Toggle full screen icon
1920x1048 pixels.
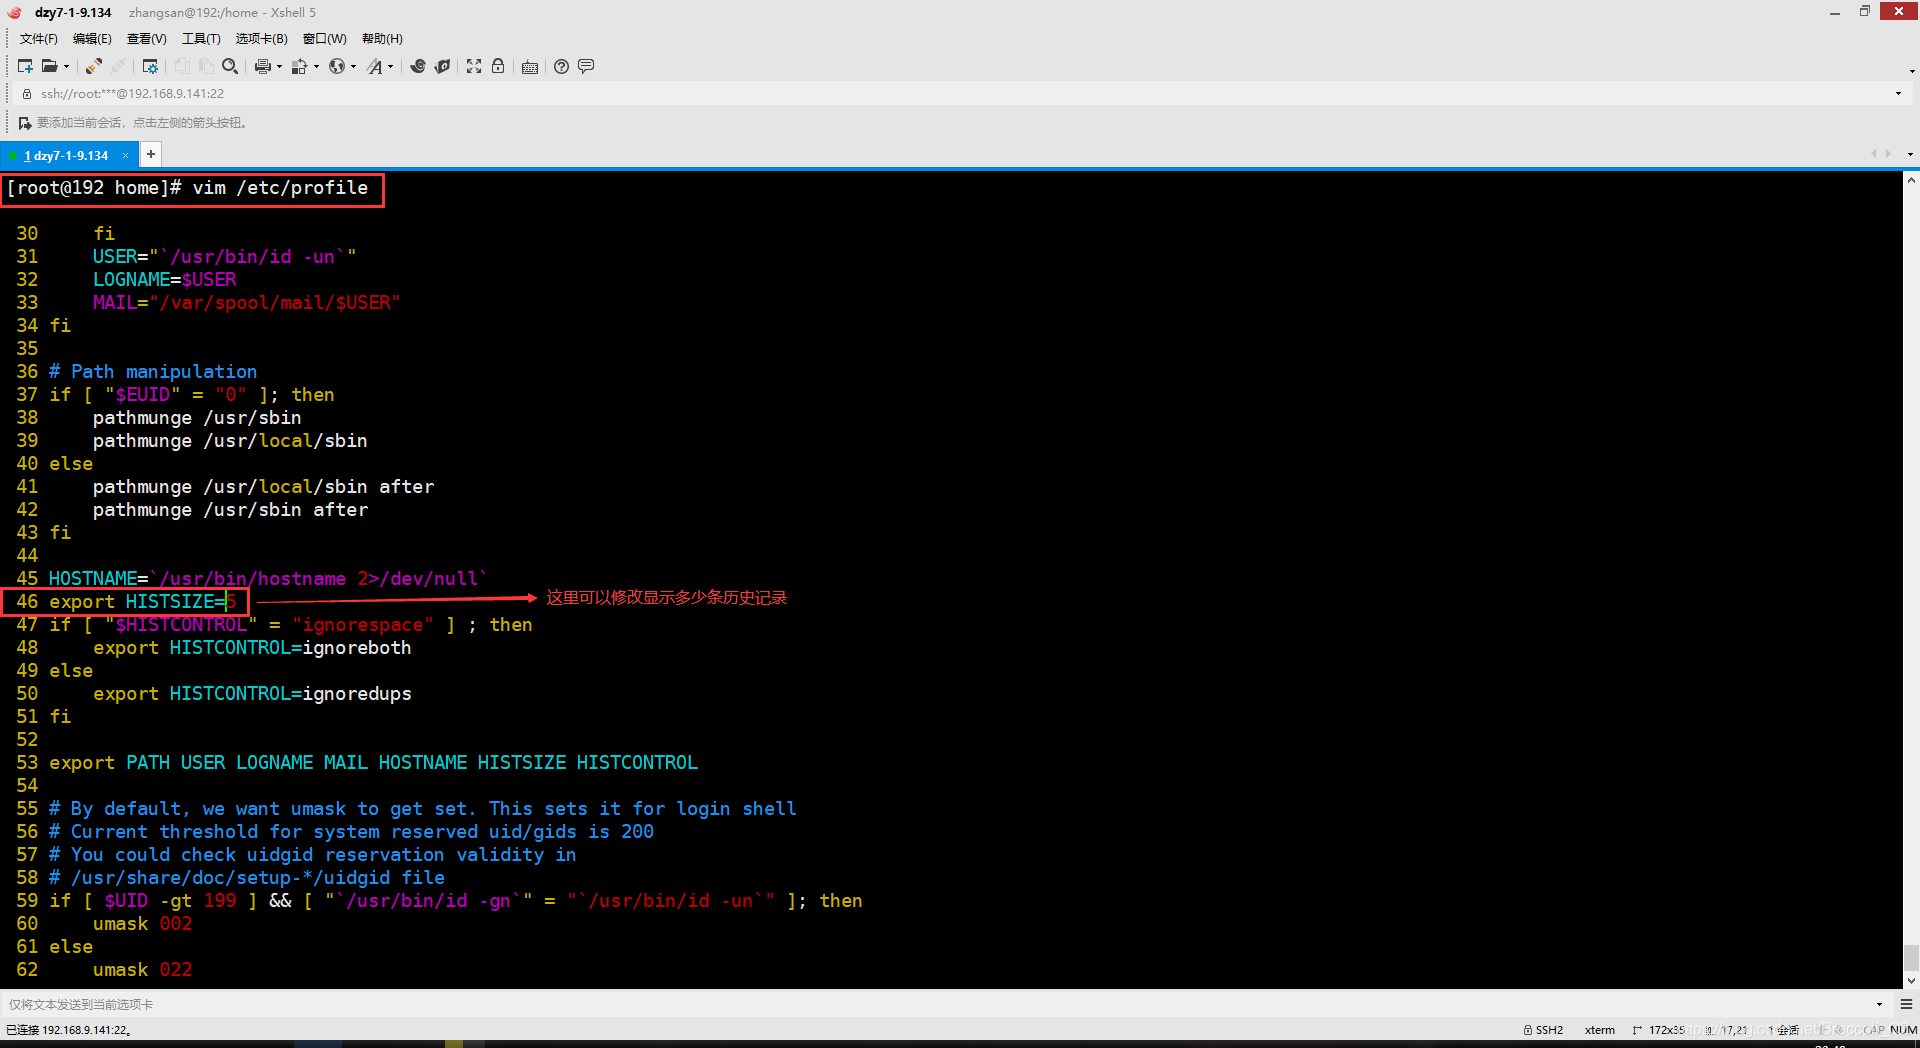pyautogui.click(x=474, y=66)
